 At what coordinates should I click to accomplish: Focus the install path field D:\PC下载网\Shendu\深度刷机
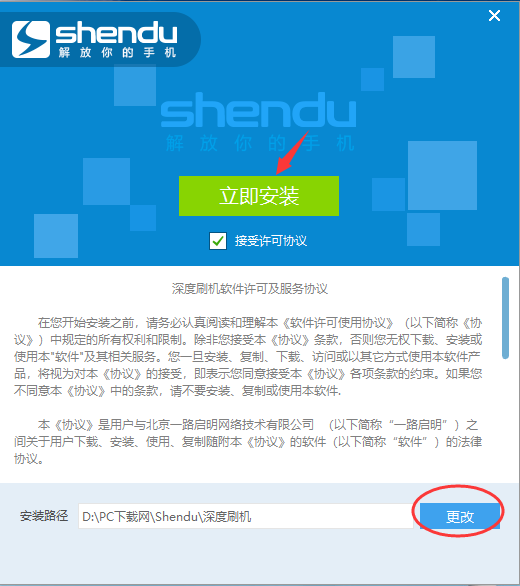pyautogui.click(x=246, y=516)
